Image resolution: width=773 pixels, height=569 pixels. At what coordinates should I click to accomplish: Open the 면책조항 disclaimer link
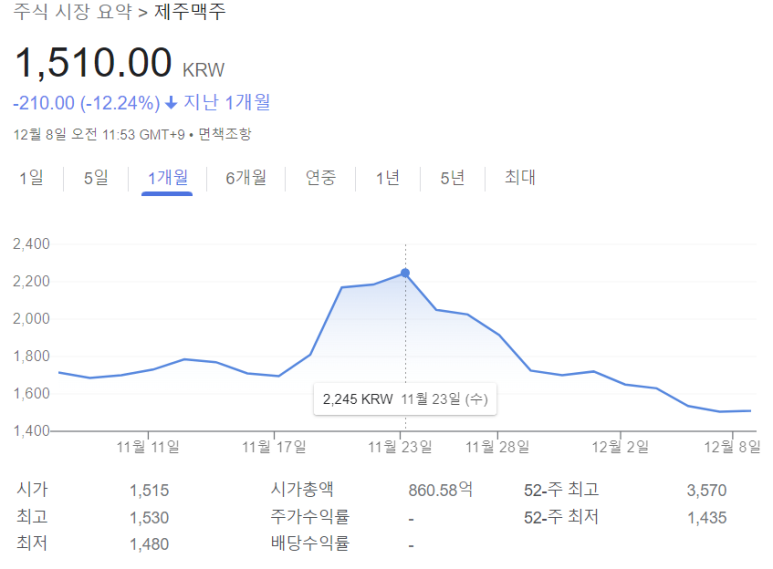click(225, 134)
